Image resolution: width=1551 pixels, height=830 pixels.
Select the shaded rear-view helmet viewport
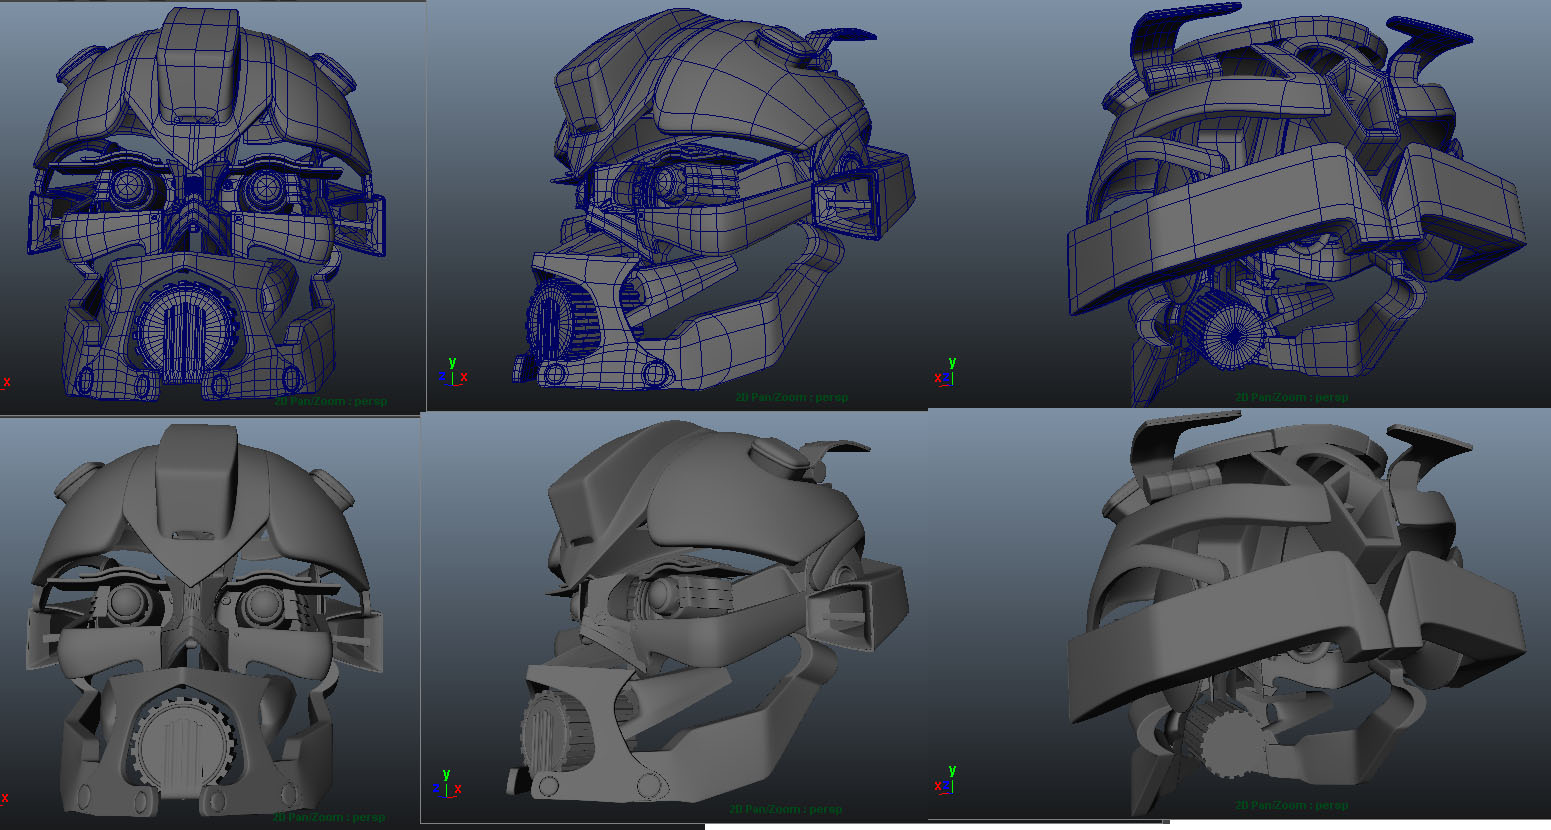coord(1240,614)
